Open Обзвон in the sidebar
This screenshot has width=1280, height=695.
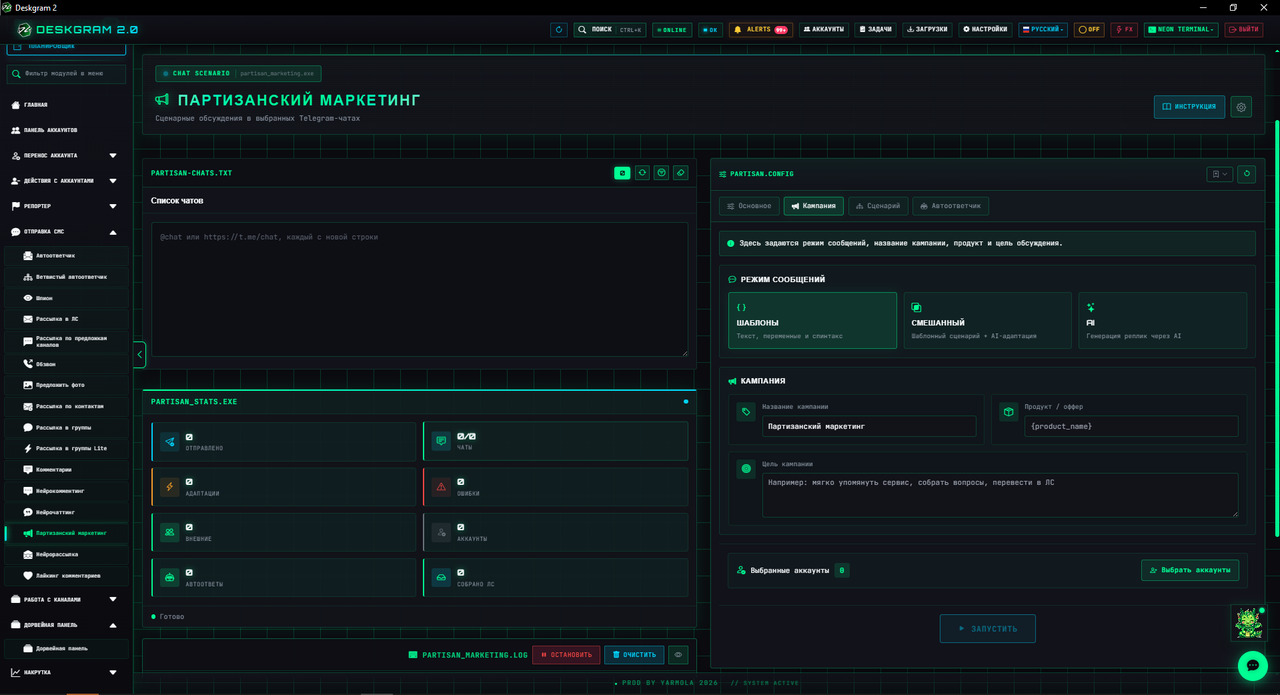66,364
